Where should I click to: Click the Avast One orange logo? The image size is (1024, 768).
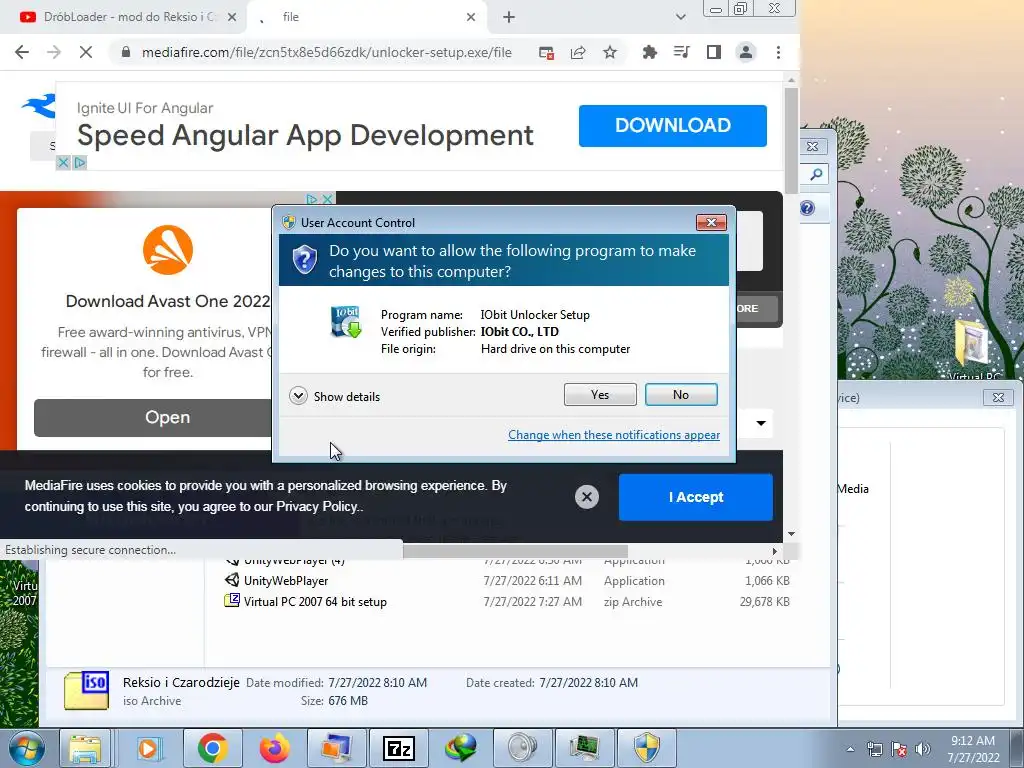pyautogui.click(x=168, y=250)
